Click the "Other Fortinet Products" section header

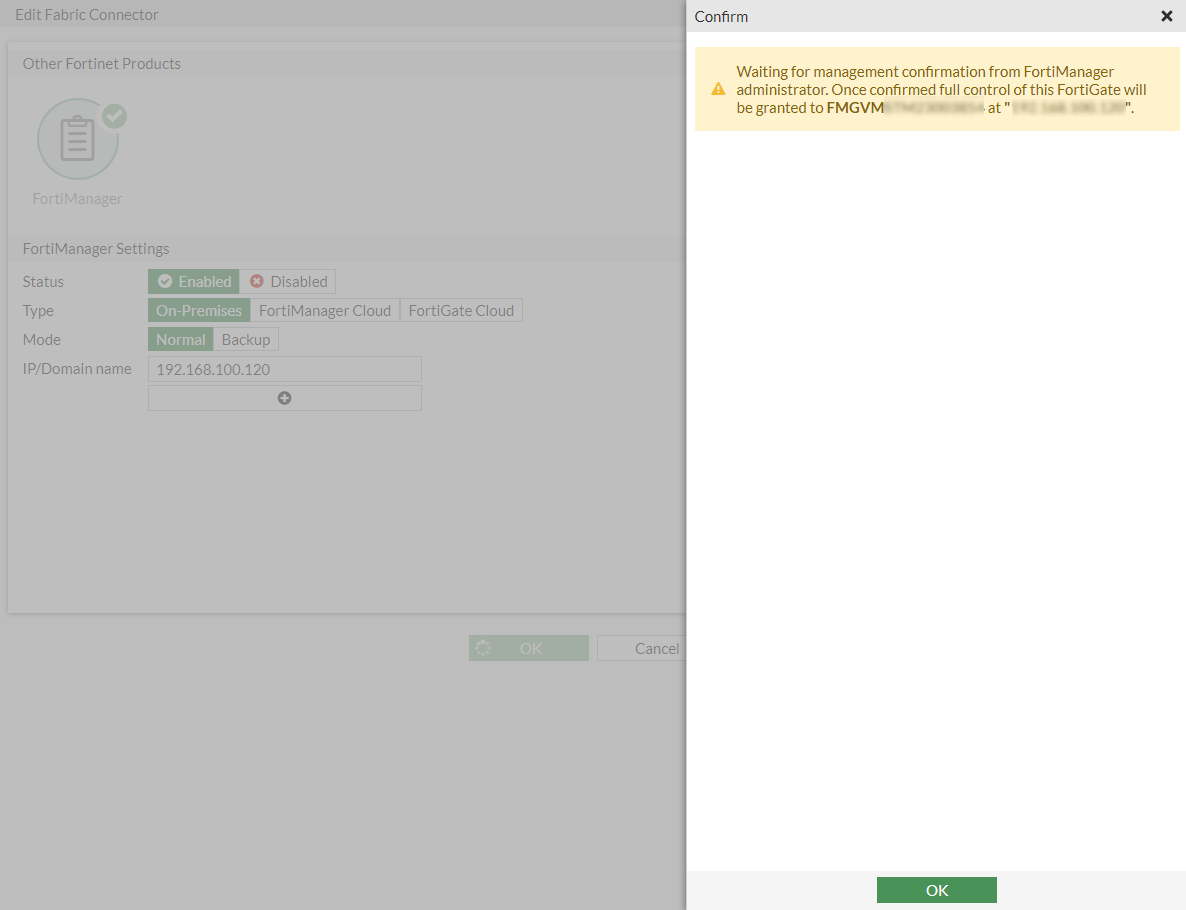[x=101, y=64]
